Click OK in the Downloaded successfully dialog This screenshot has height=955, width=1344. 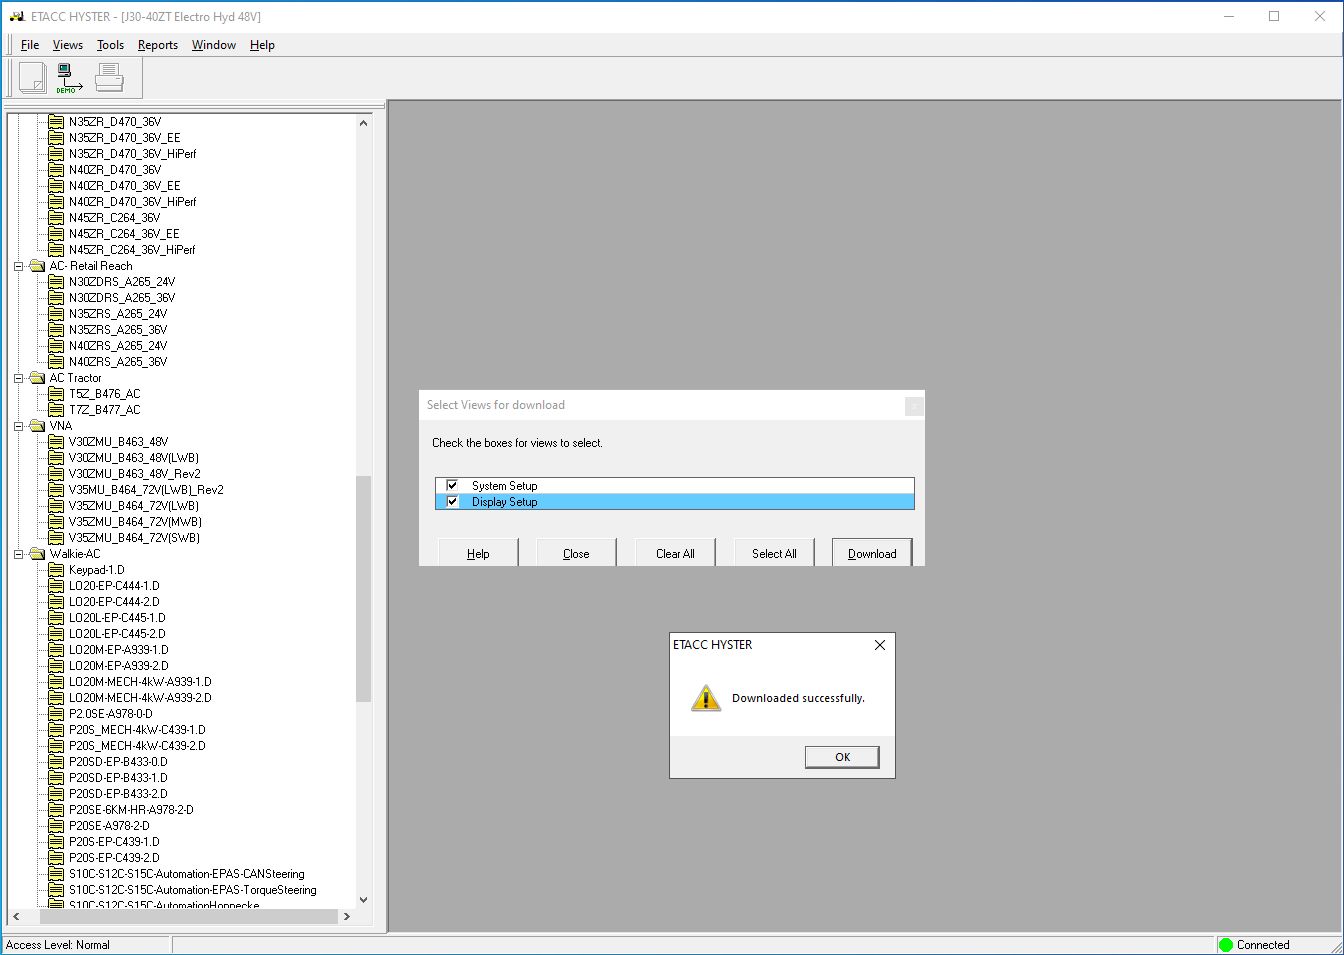coord(842,757)
